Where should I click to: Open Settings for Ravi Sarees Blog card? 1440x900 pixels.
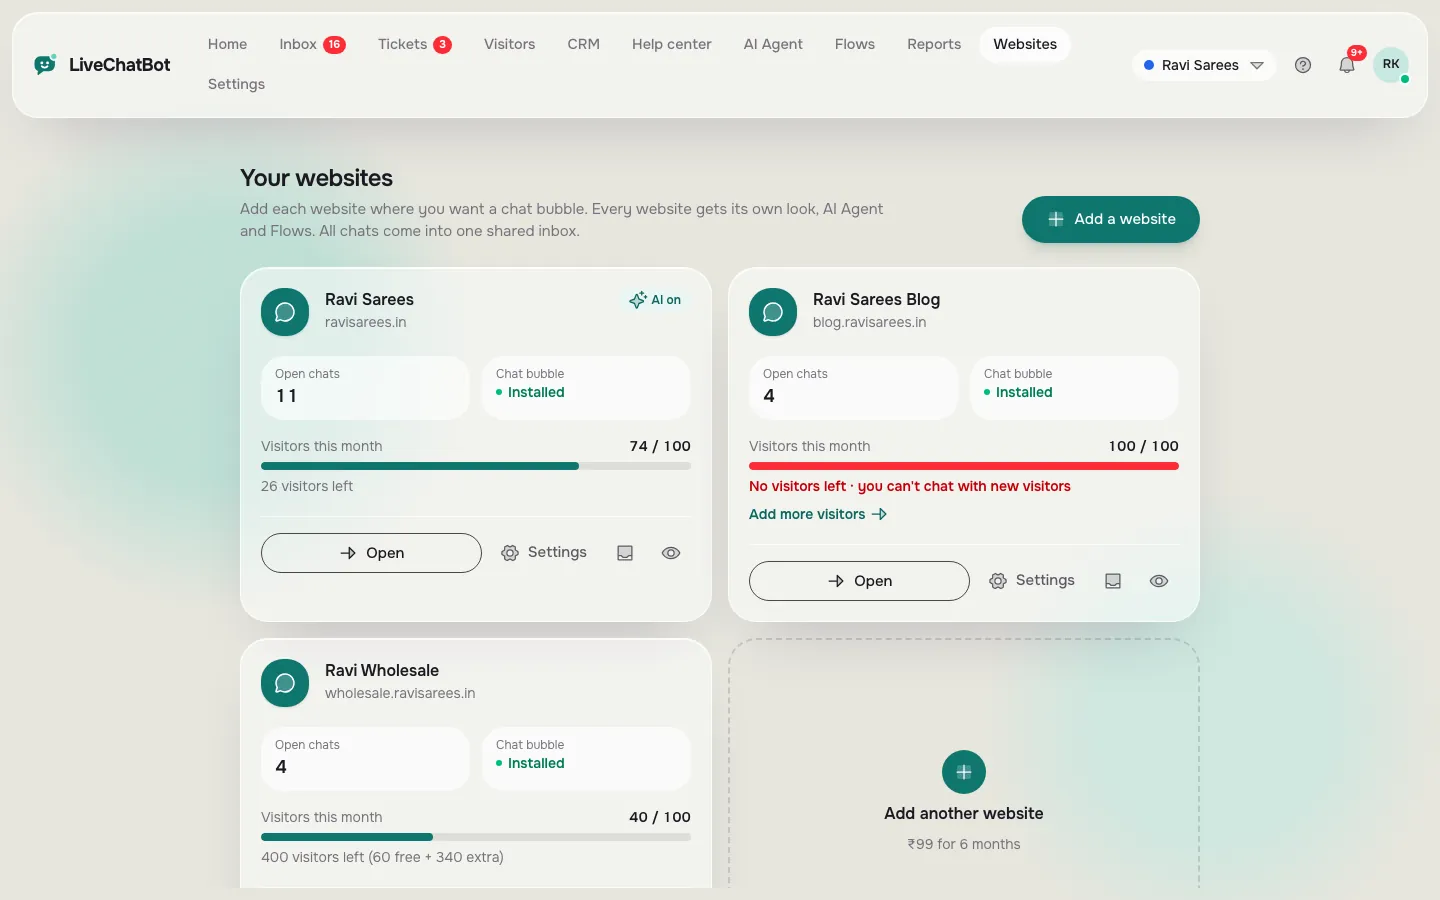click(x=1032, y=581)
